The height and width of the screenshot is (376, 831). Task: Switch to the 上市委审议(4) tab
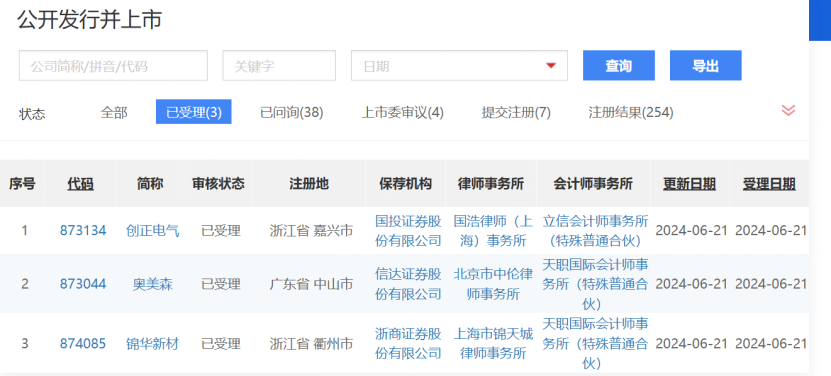click(x=402, y=112)
